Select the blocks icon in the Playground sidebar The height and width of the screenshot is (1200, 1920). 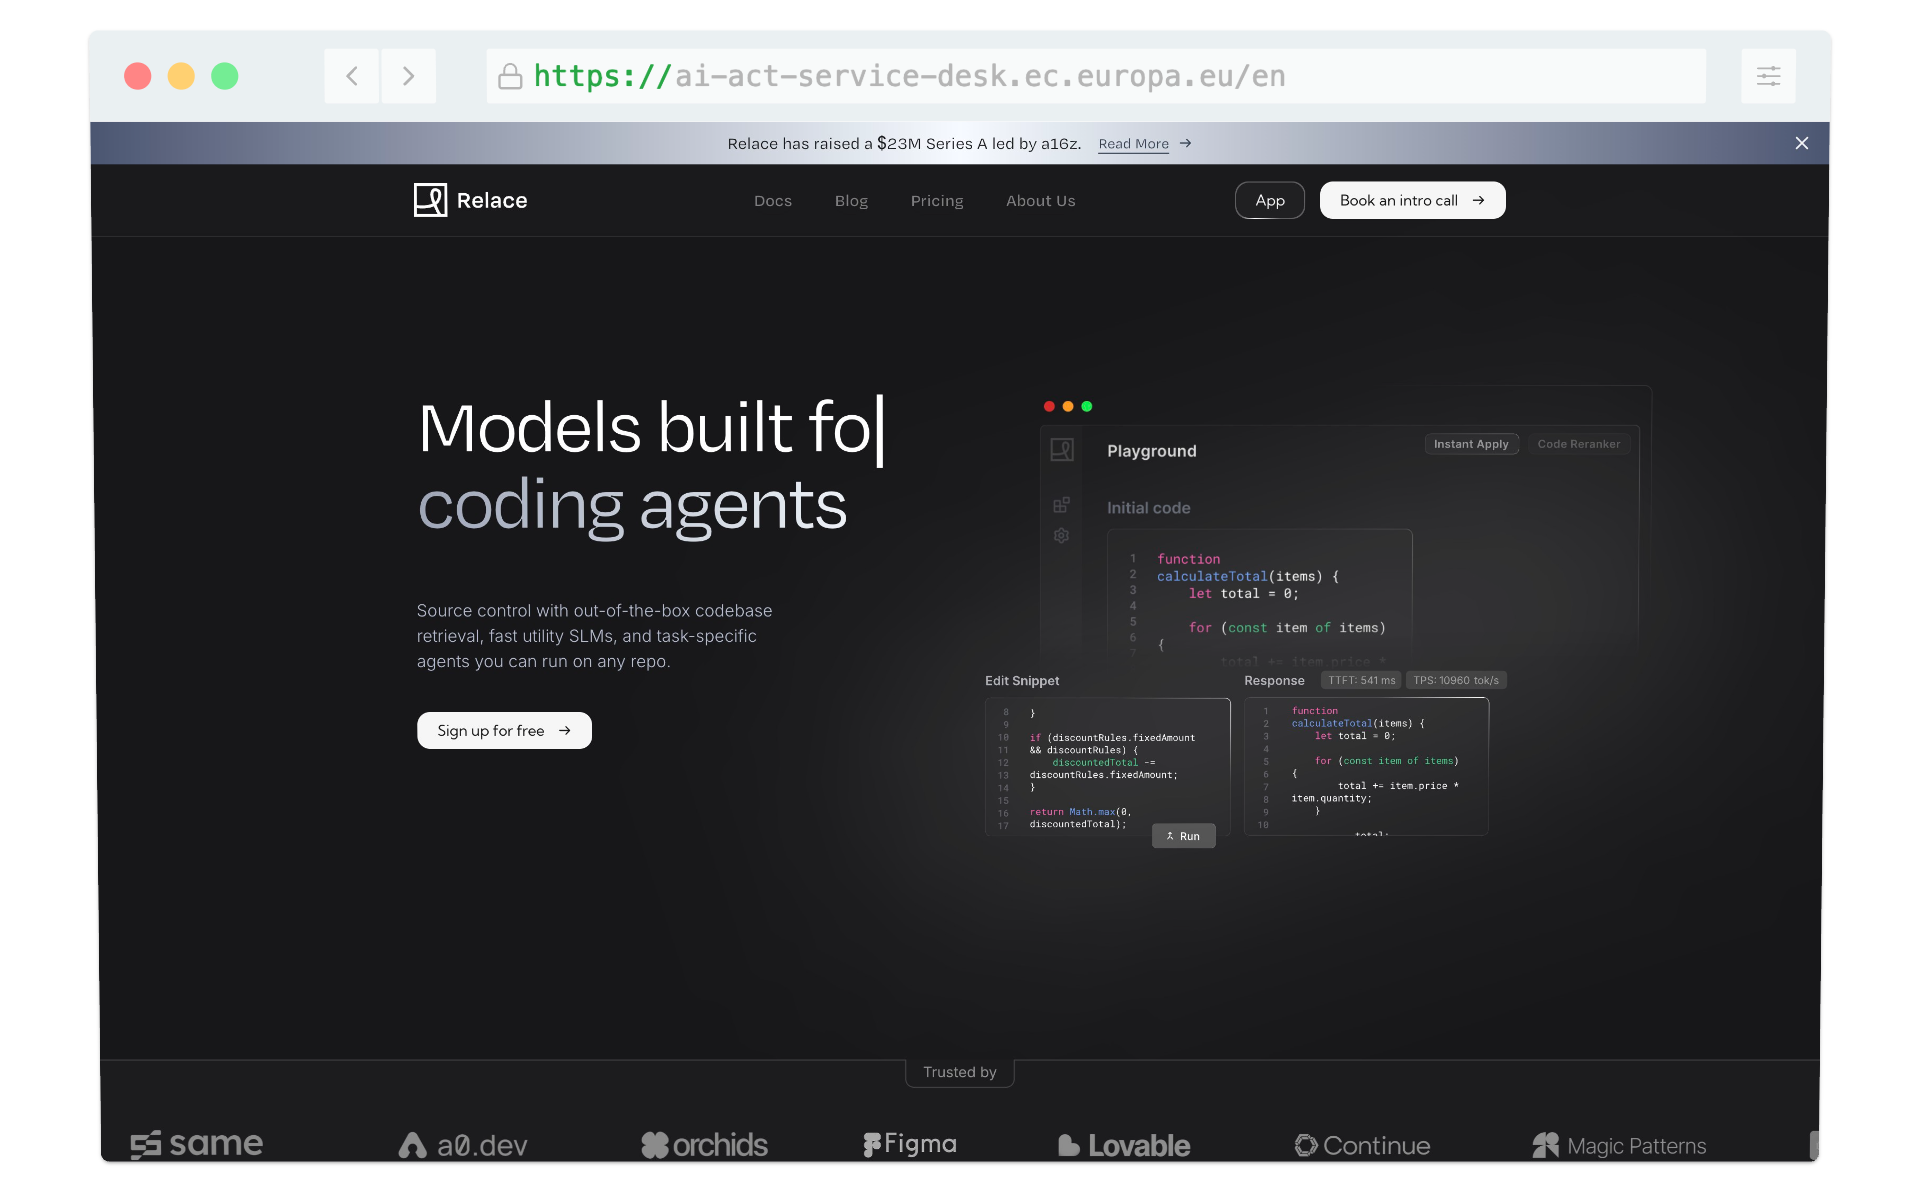click(x=1061, y=504)
